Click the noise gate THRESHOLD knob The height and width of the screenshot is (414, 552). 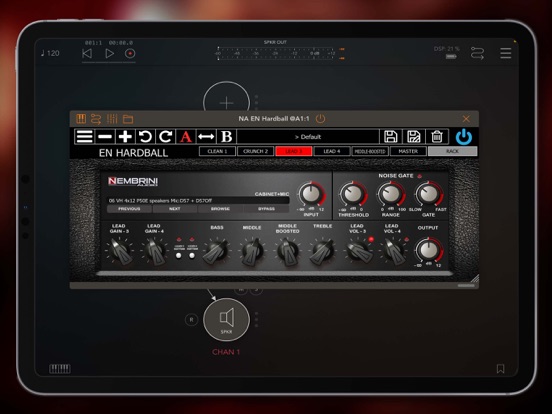tap(353, 194)
